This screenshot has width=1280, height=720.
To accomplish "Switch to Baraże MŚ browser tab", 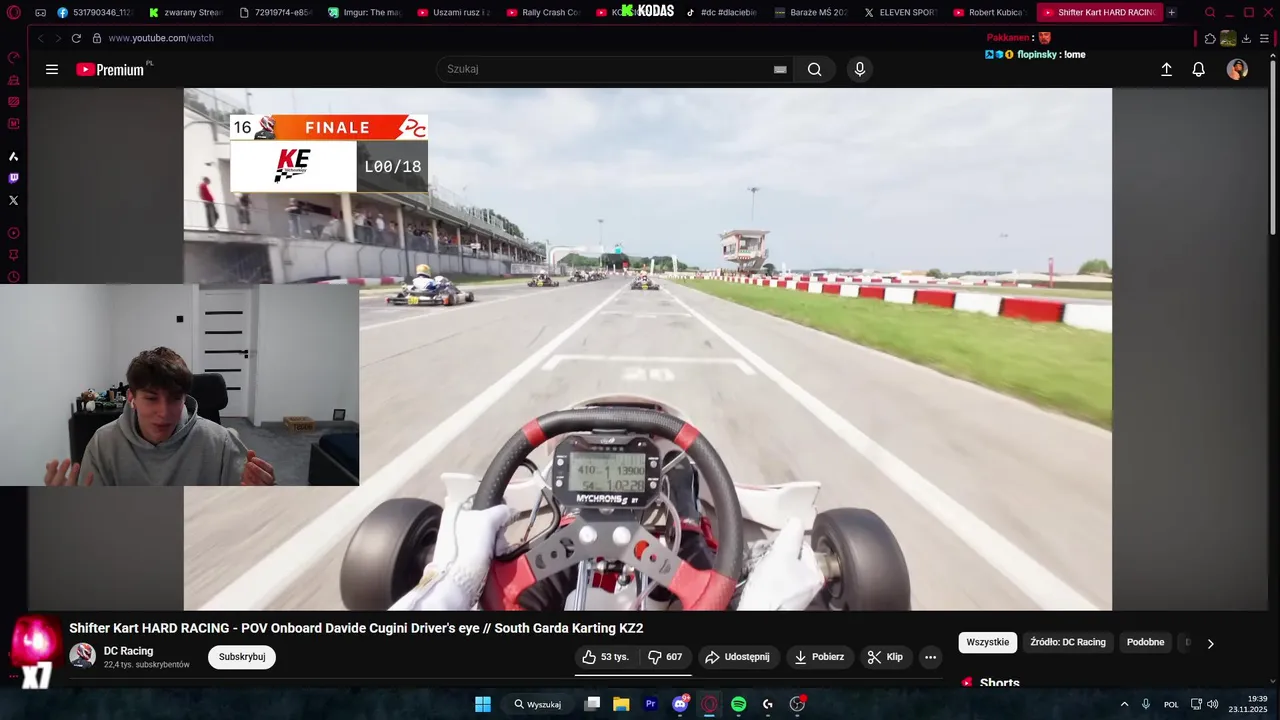I will tap(809, 13).
